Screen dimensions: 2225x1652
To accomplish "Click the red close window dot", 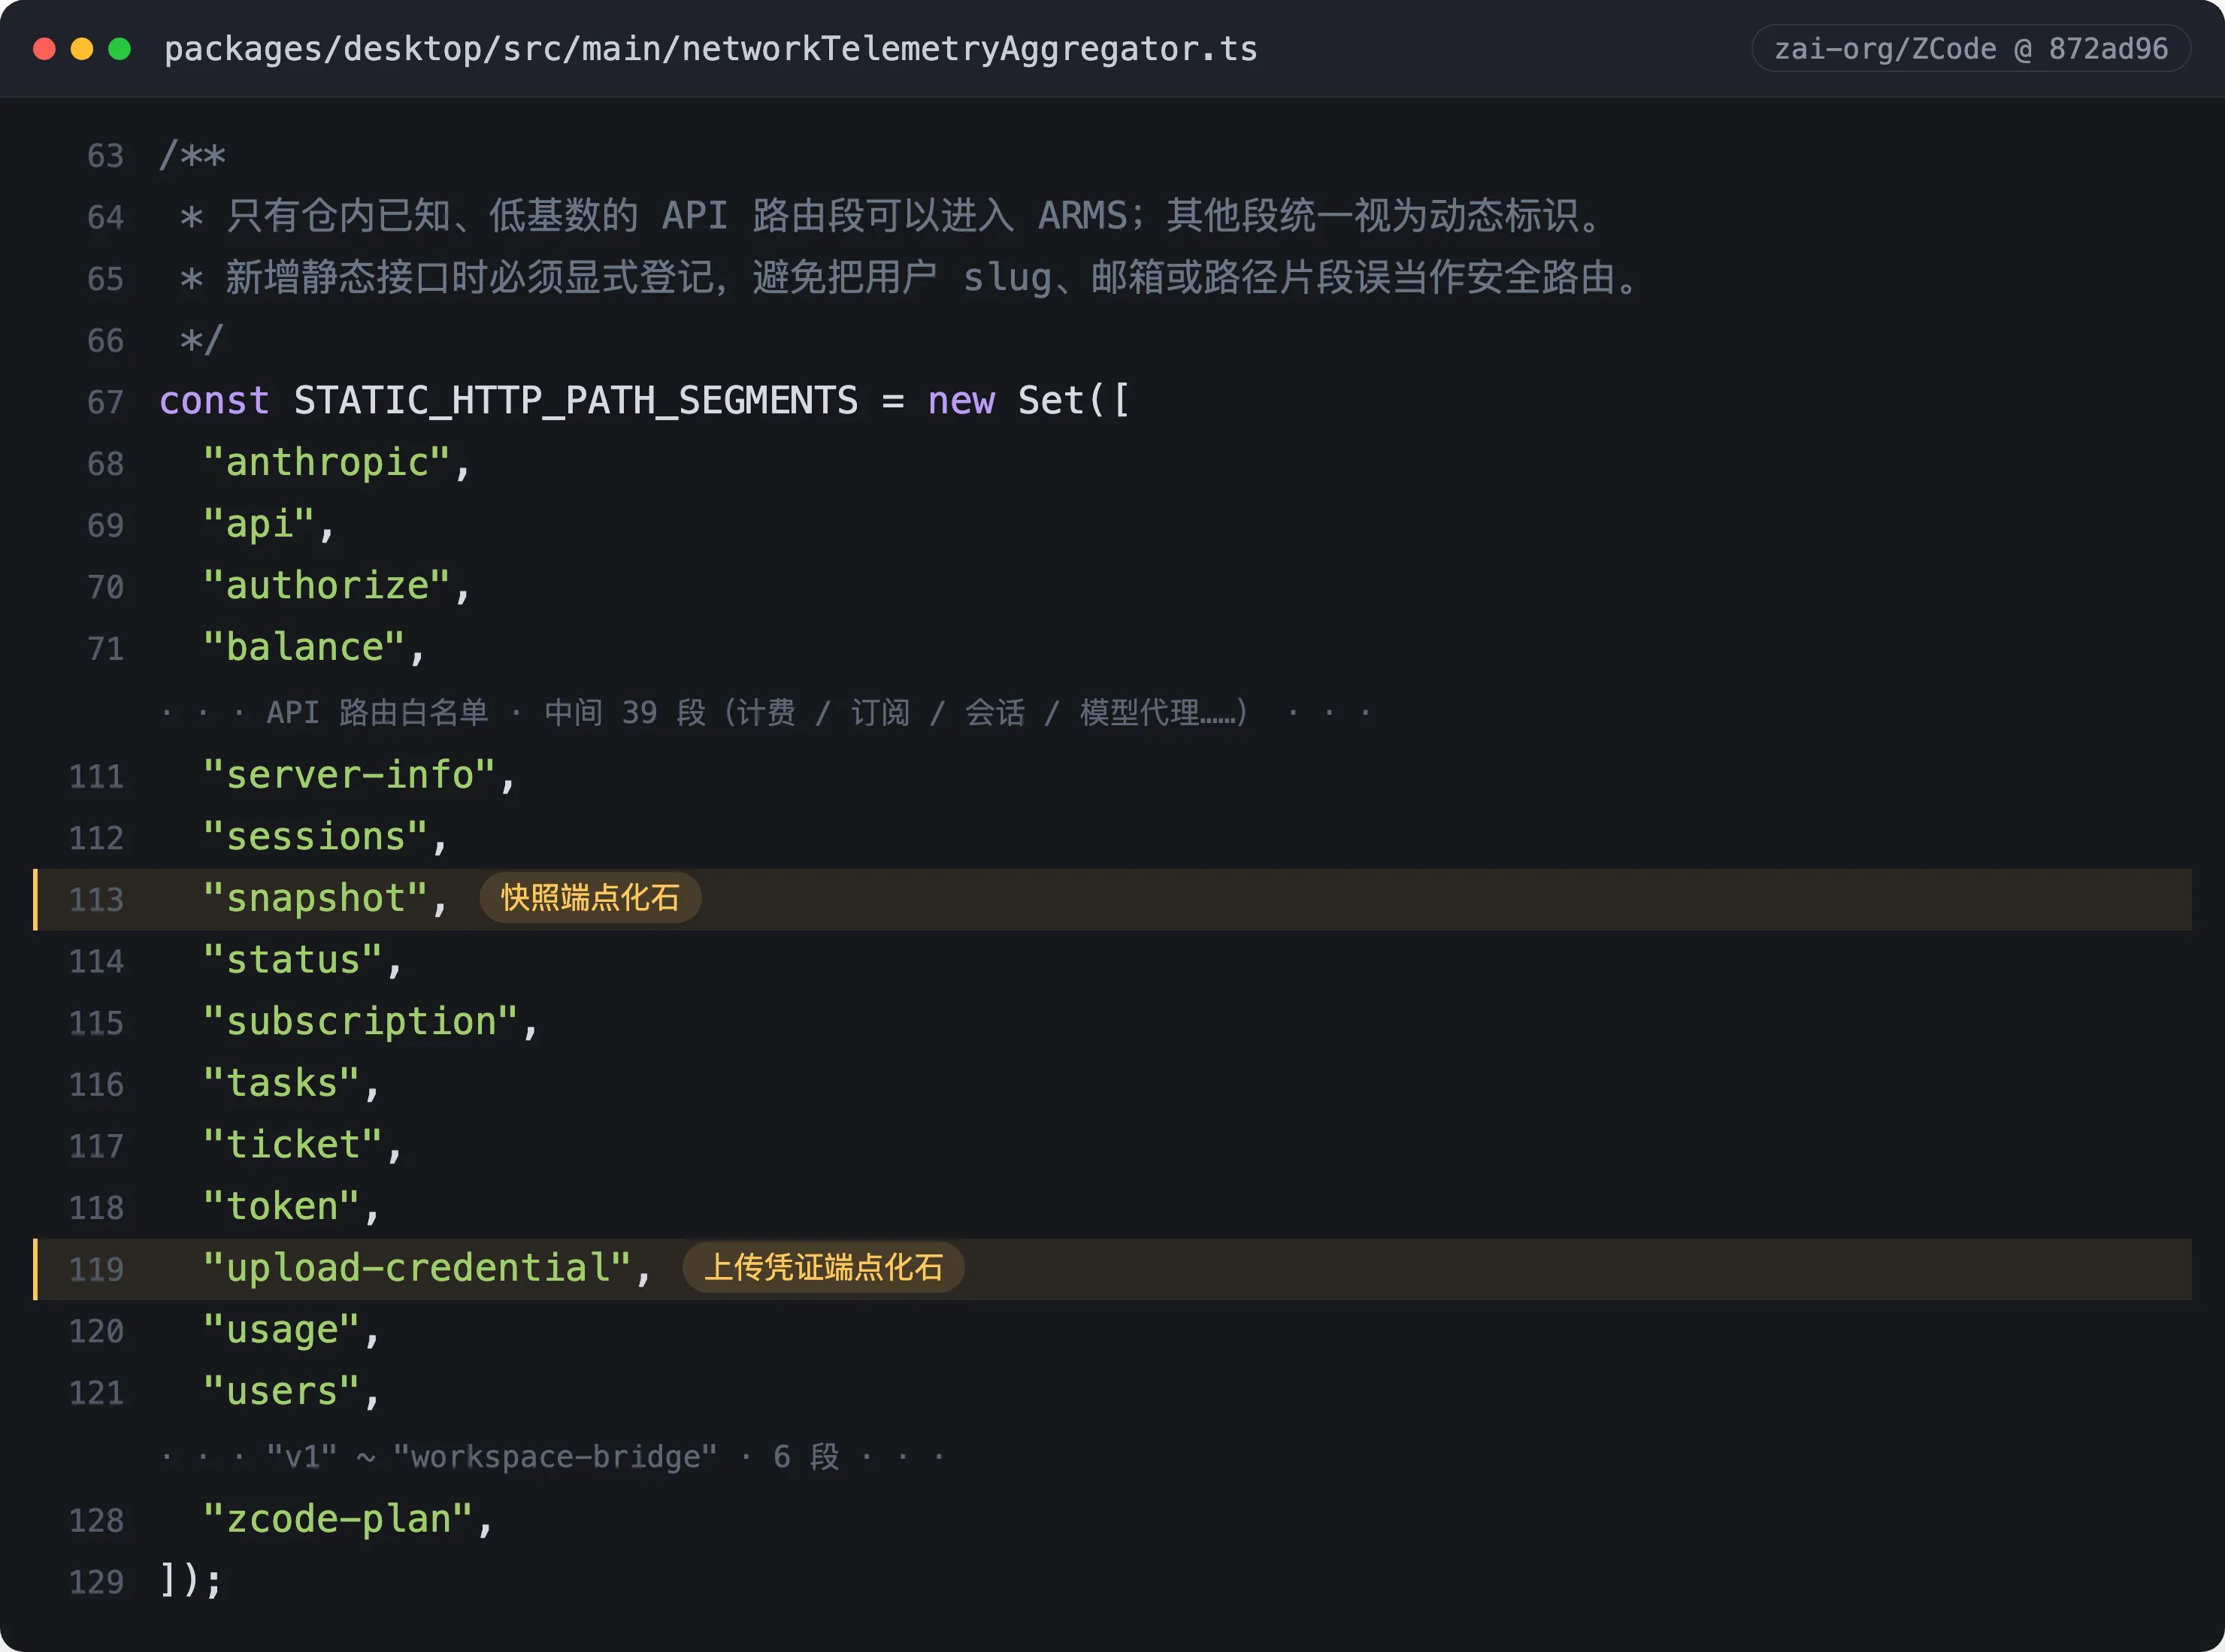I will [44, 49].
